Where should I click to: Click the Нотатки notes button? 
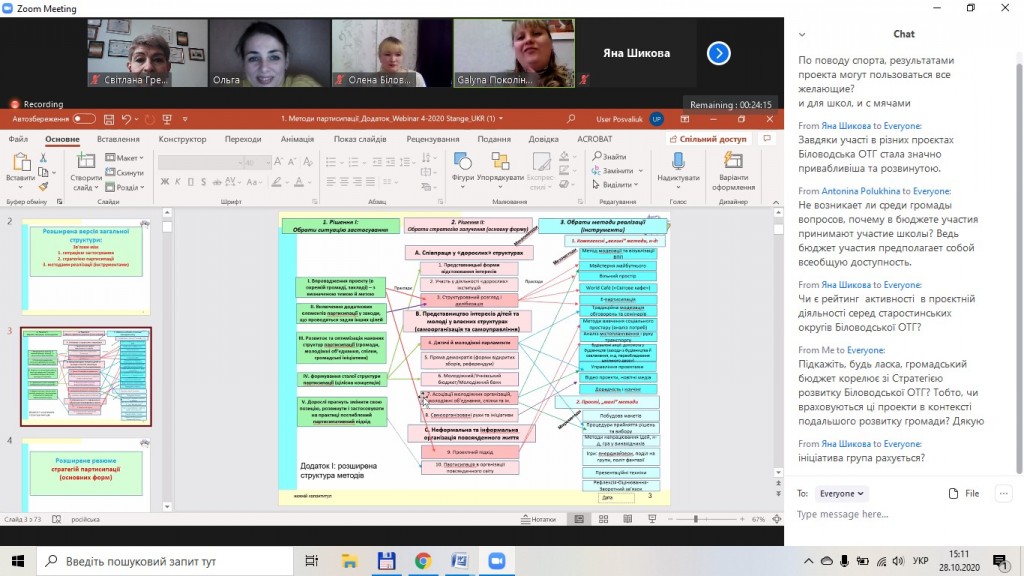coord(538,519)
